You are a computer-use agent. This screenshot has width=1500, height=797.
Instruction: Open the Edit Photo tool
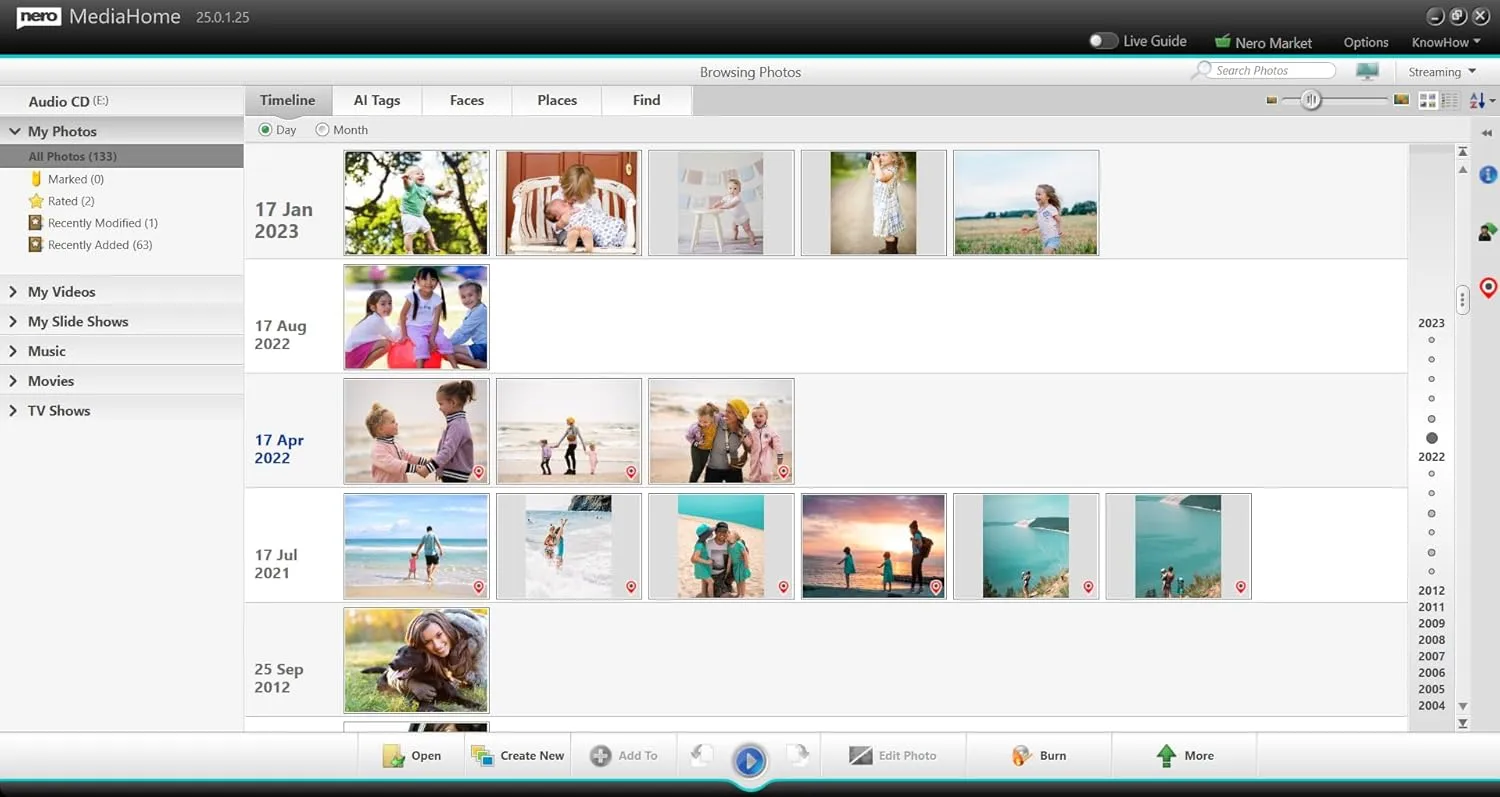point(895,755)
